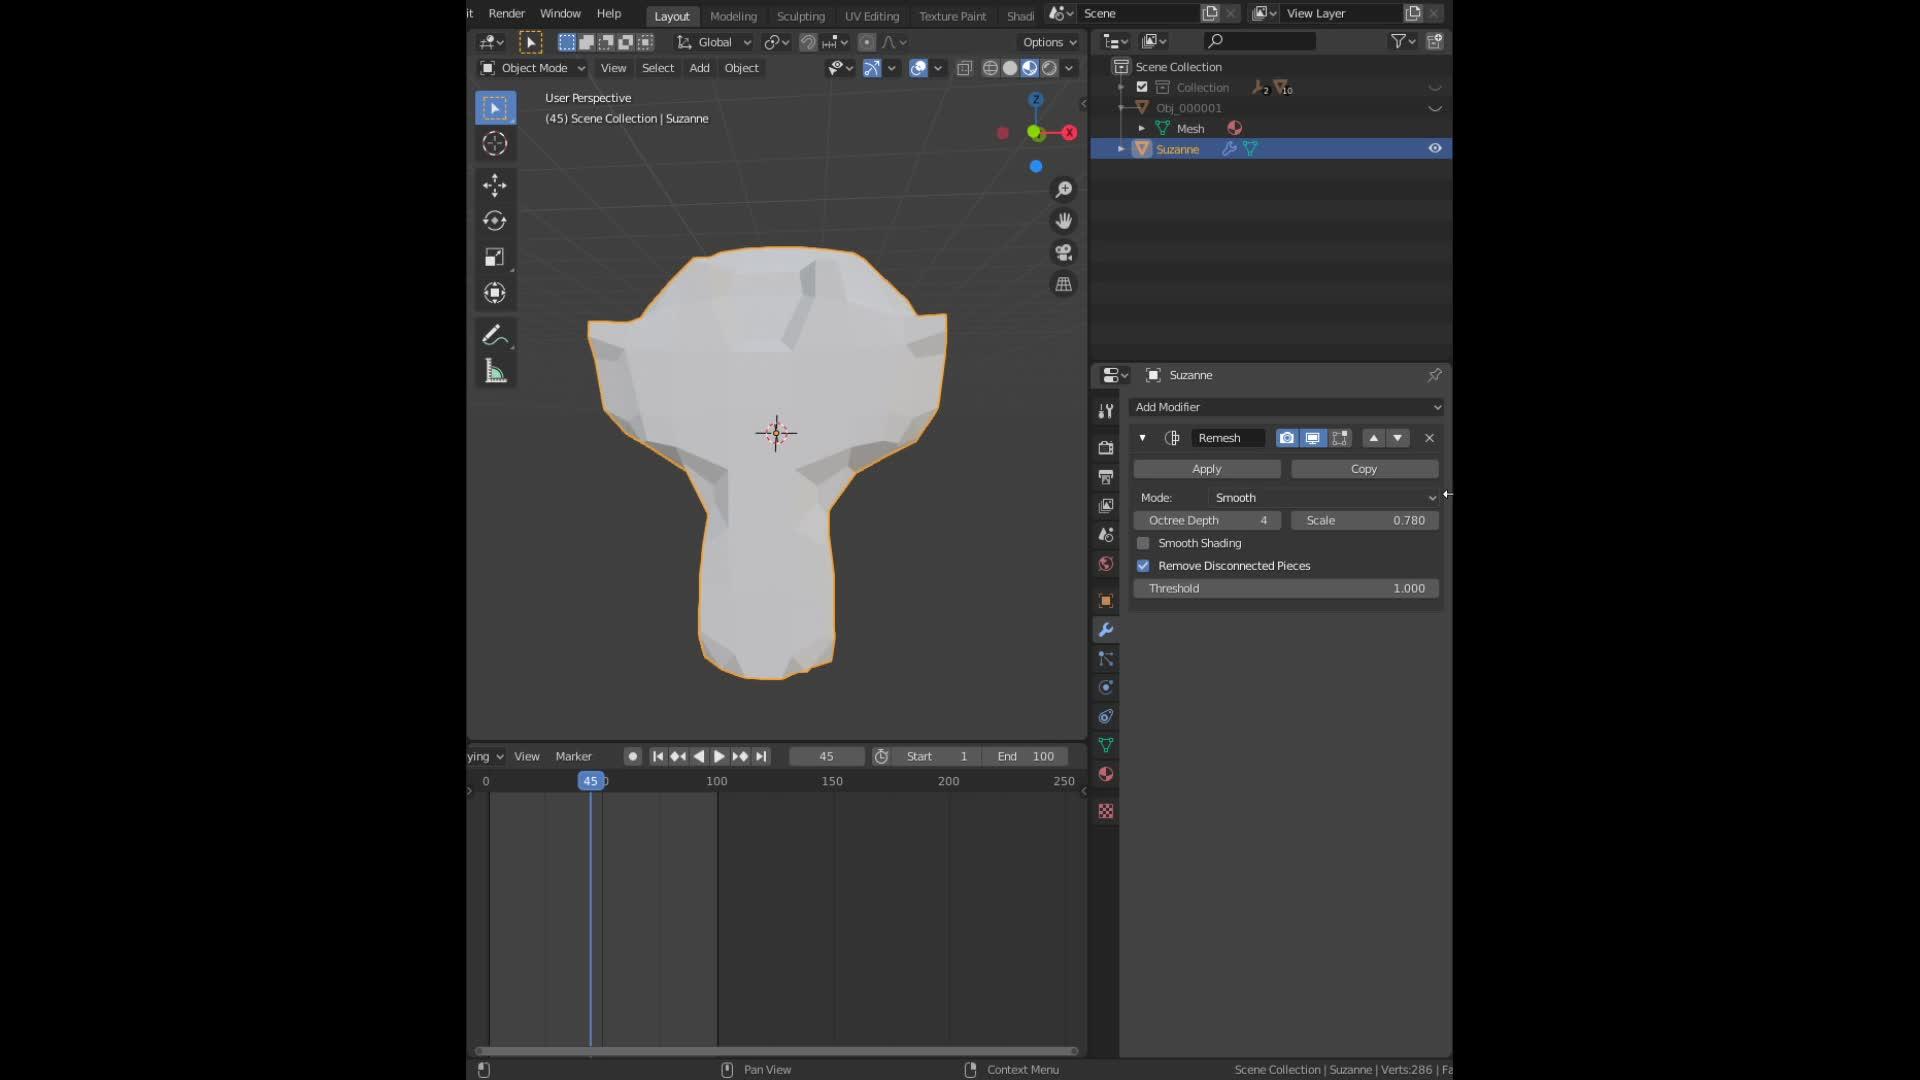Copy the Remesh modifier
The height and width of the screenshot is (1080, 1920).
pos(1364,468)
